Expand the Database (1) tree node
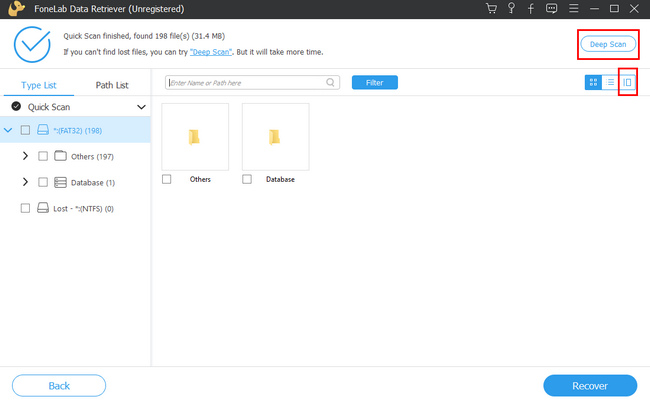The image size is (650, 402). 25,182
